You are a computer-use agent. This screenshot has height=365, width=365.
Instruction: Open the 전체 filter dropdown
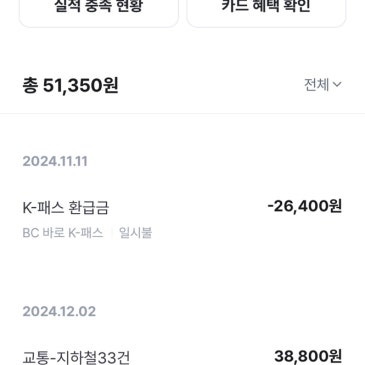(322, 85)
